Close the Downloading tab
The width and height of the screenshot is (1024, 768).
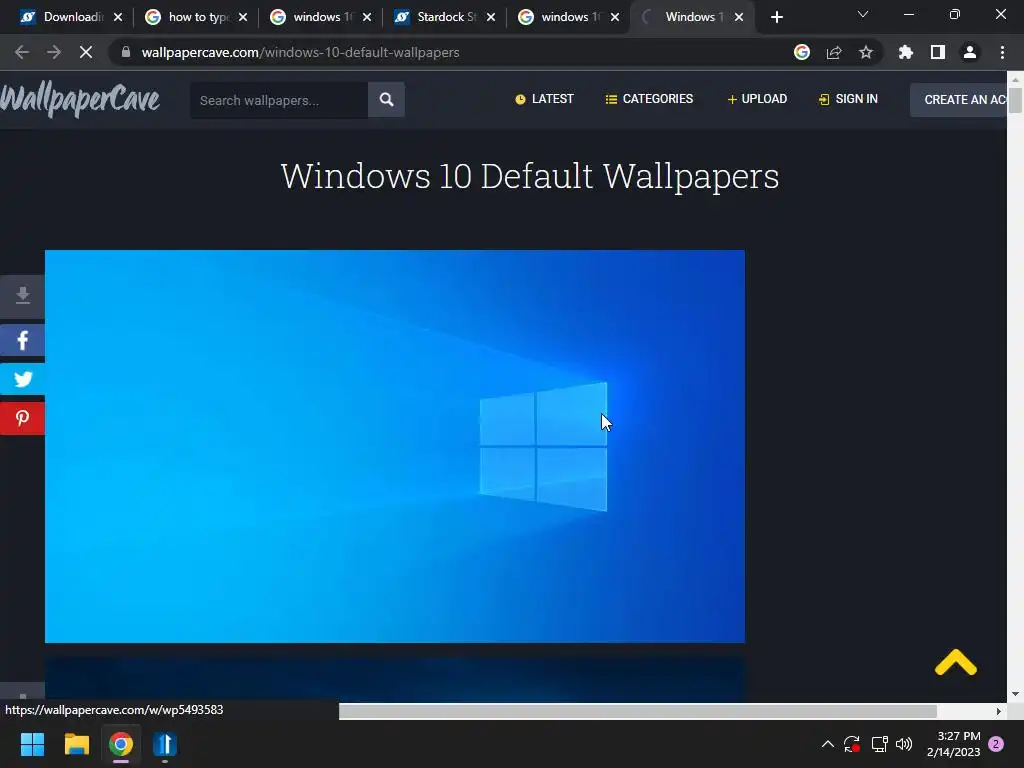tap(118, 17)
